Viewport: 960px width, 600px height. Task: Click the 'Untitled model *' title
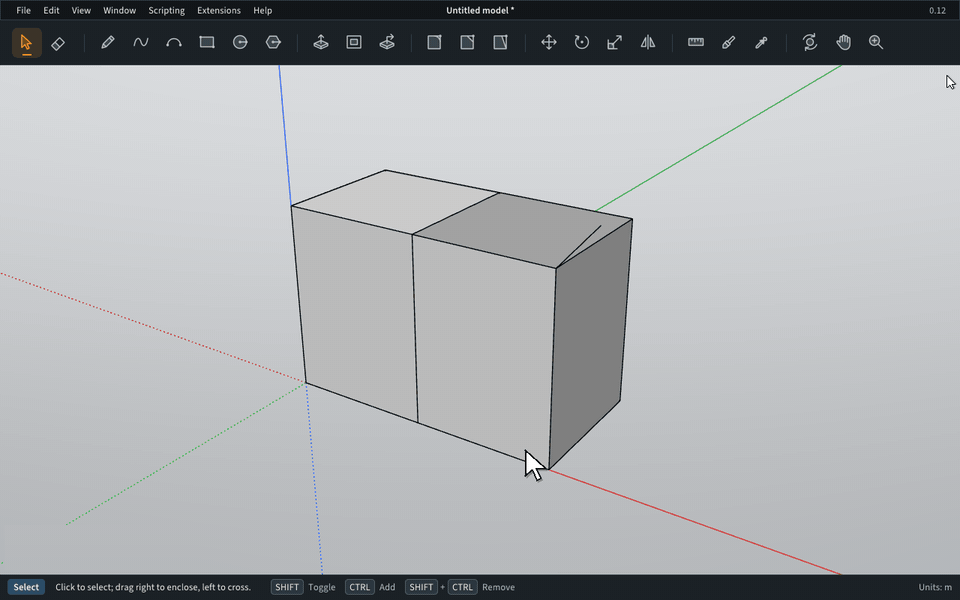[480, 10]
